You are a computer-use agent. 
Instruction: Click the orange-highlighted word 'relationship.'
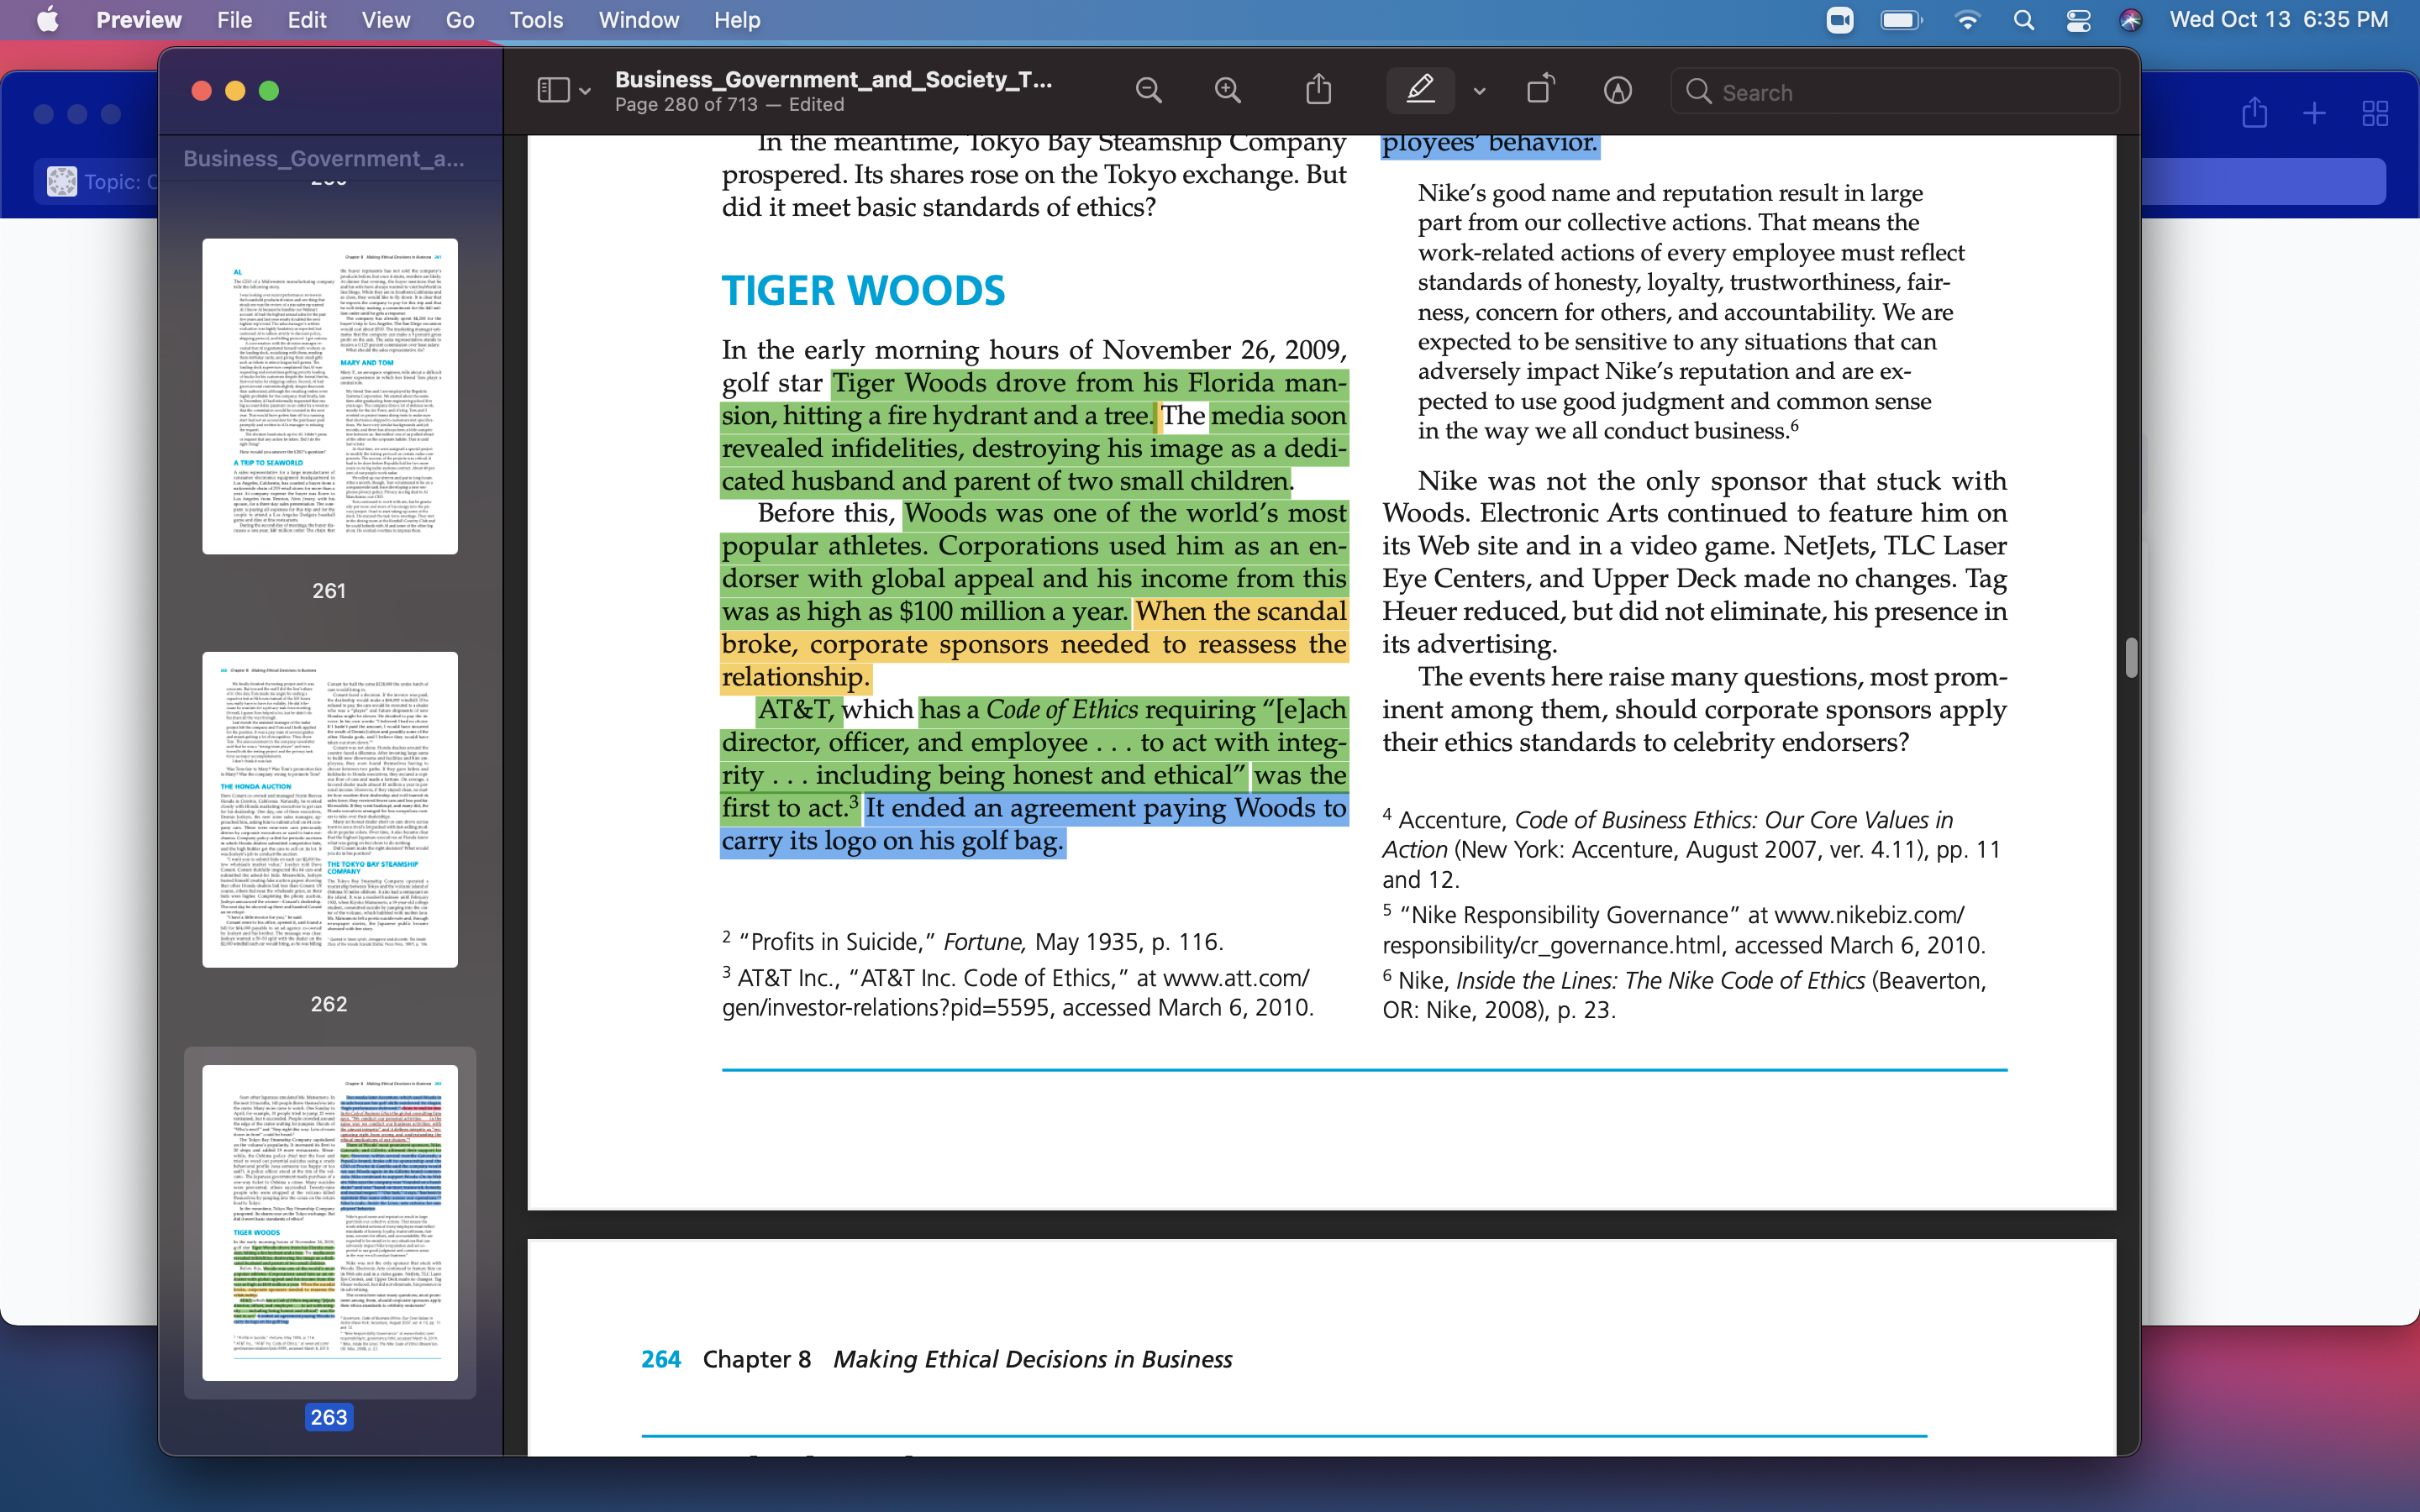(x=795, y=677)
